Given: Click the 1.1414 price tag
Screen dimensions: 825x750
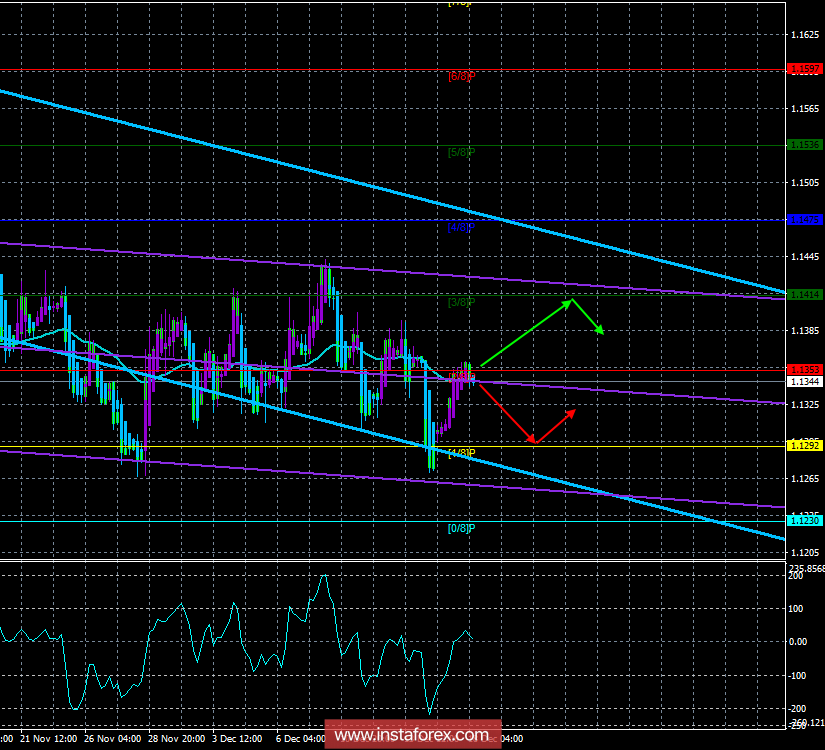Looking at the screenshot, I should pos(805,294).
